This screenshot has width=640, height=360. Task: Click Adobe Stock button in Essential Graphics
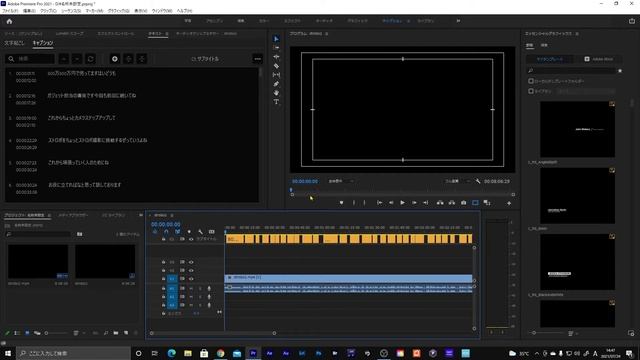(x=598, y=59)
